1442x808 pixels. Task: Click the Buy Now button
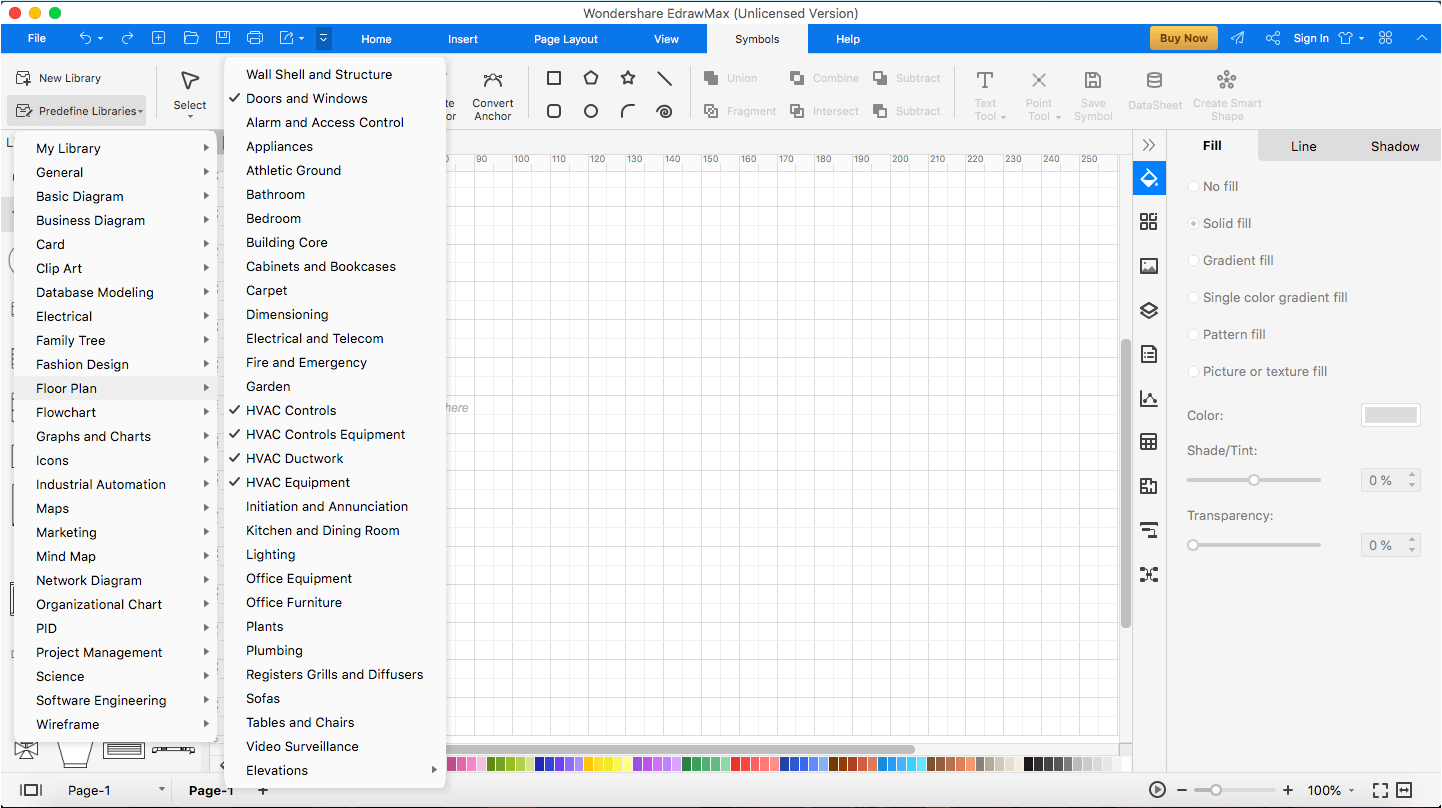pos(1184,38)
